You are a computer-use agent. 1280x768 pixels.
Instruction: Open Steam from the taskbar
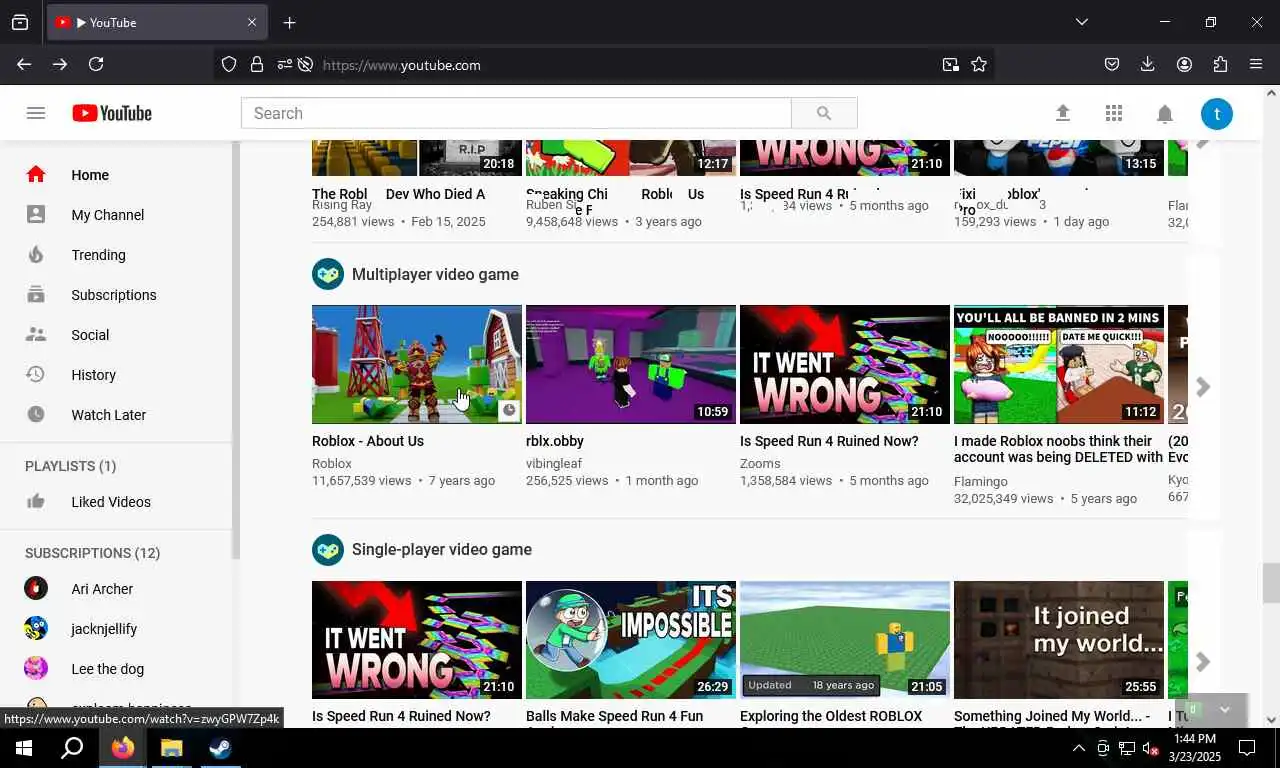tap(220, 748)
